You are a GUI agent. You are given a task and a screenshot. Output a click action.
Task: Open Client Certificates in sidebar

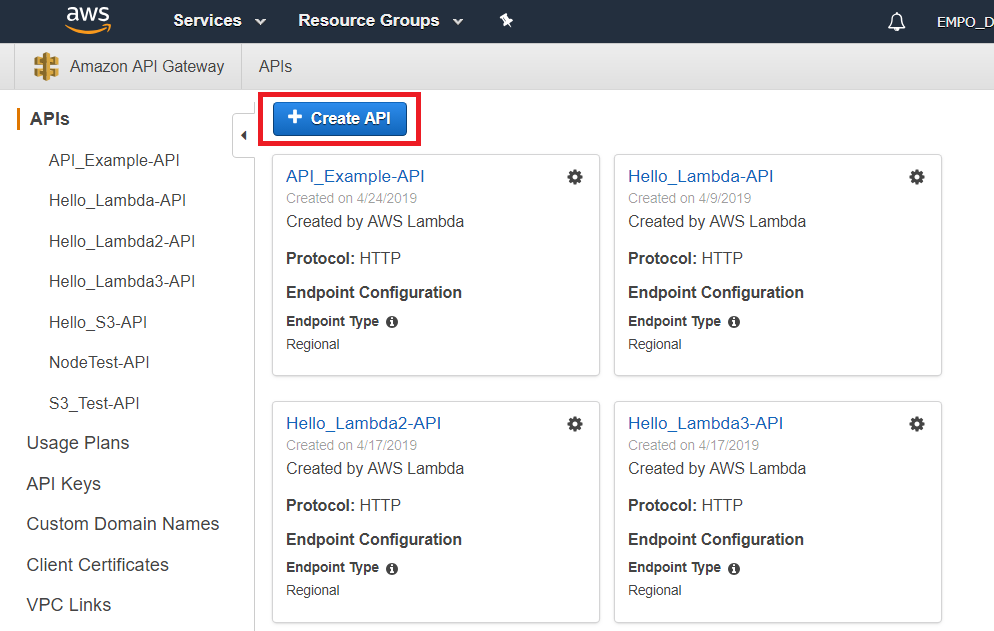click(98, 565)
